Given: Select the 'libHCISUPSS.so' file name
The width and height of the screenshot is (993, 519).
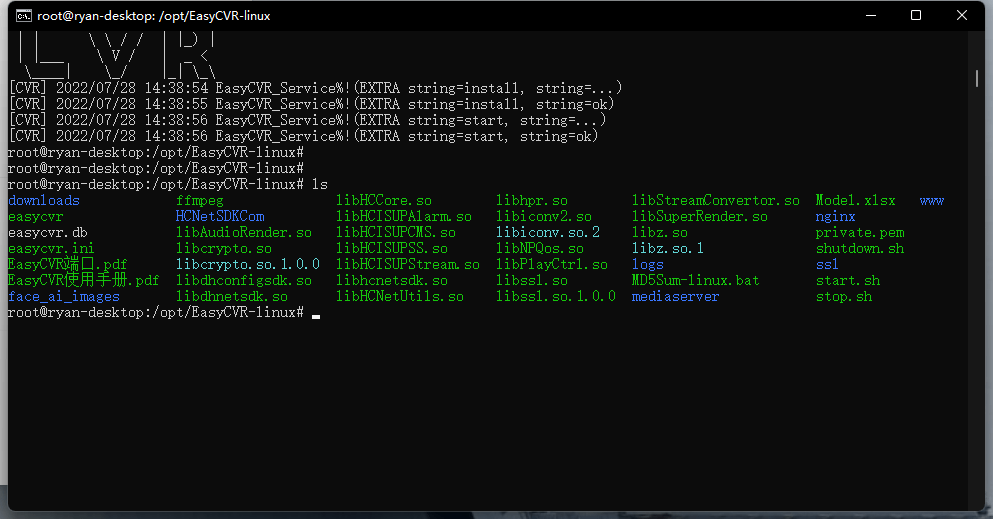Looking at the screenshot, I should pos(392,249).
